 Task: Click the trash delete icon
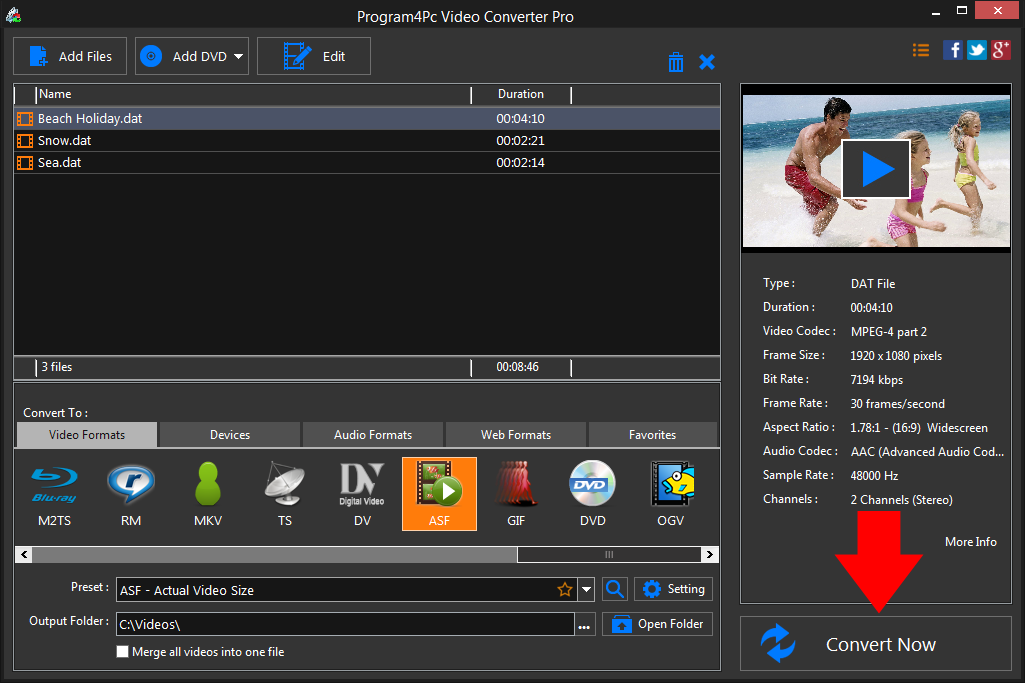(x=676, y=62)
